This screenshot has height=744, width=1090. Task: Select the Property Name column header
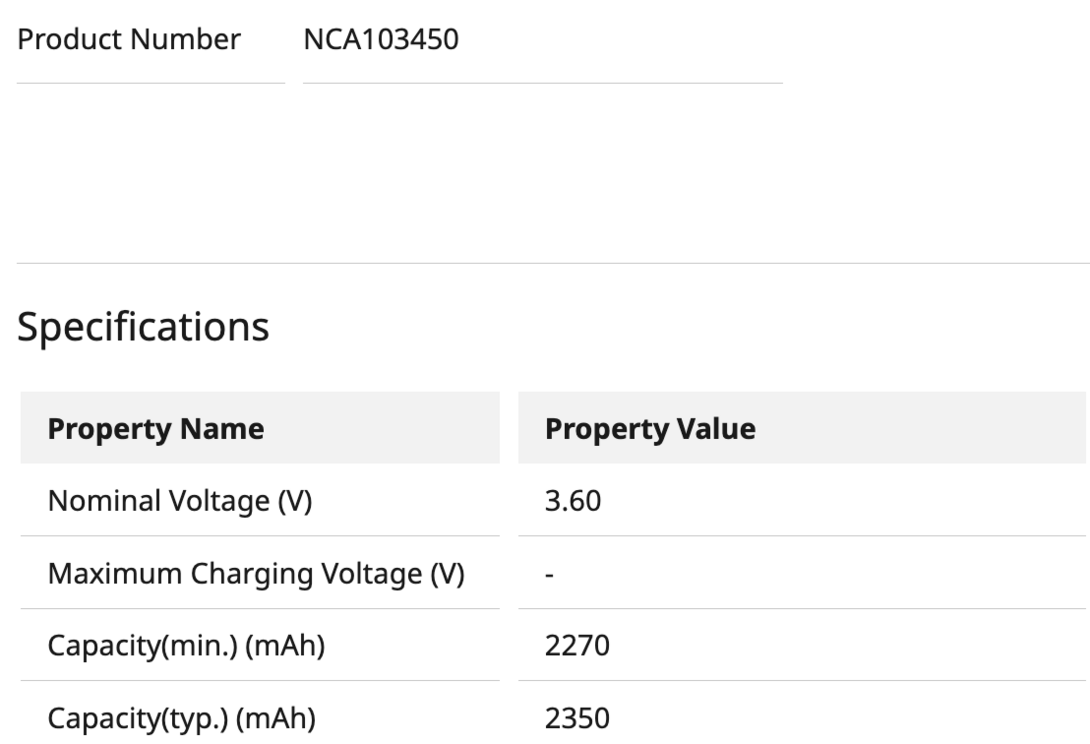pos(156,429)
